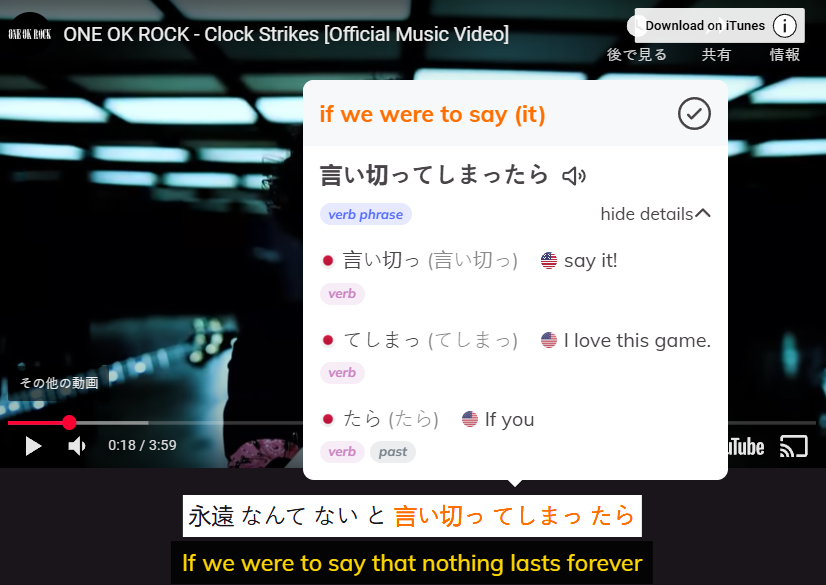Select the red dot beside 言い切っ

coord(328,261)
